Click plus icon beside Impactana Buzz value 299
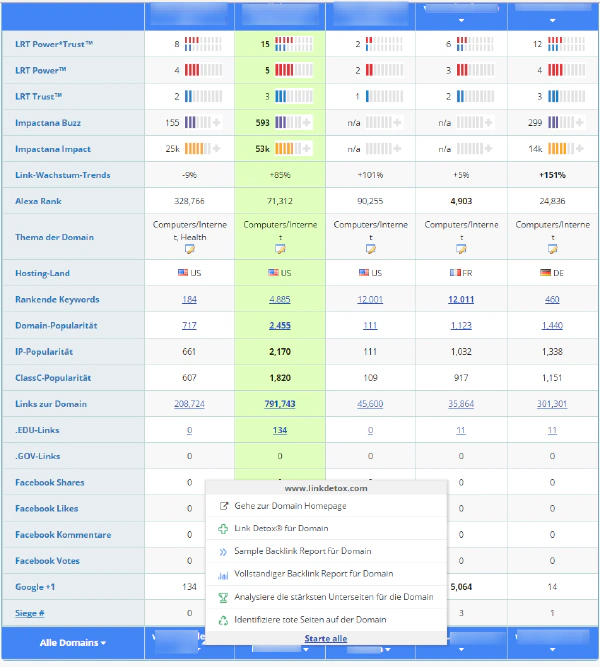Screen dimensions: 600x667 tap(580, 123)
